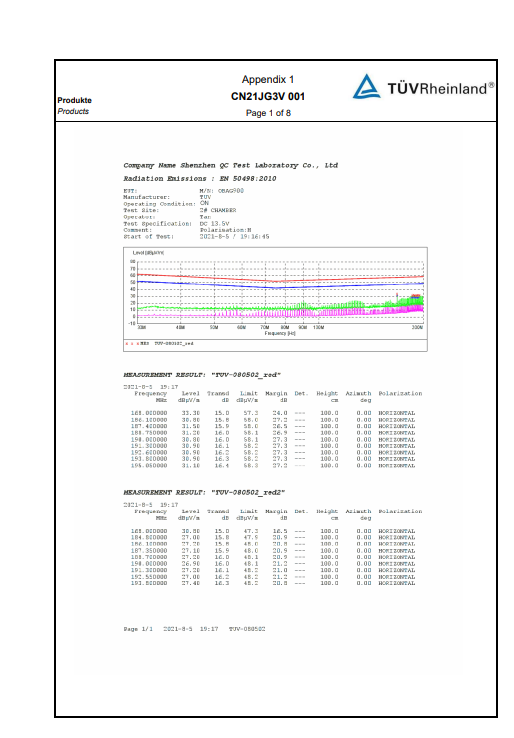Click the 'Operating Condition:' field label
514x738 pixels.
coord(159,204)
